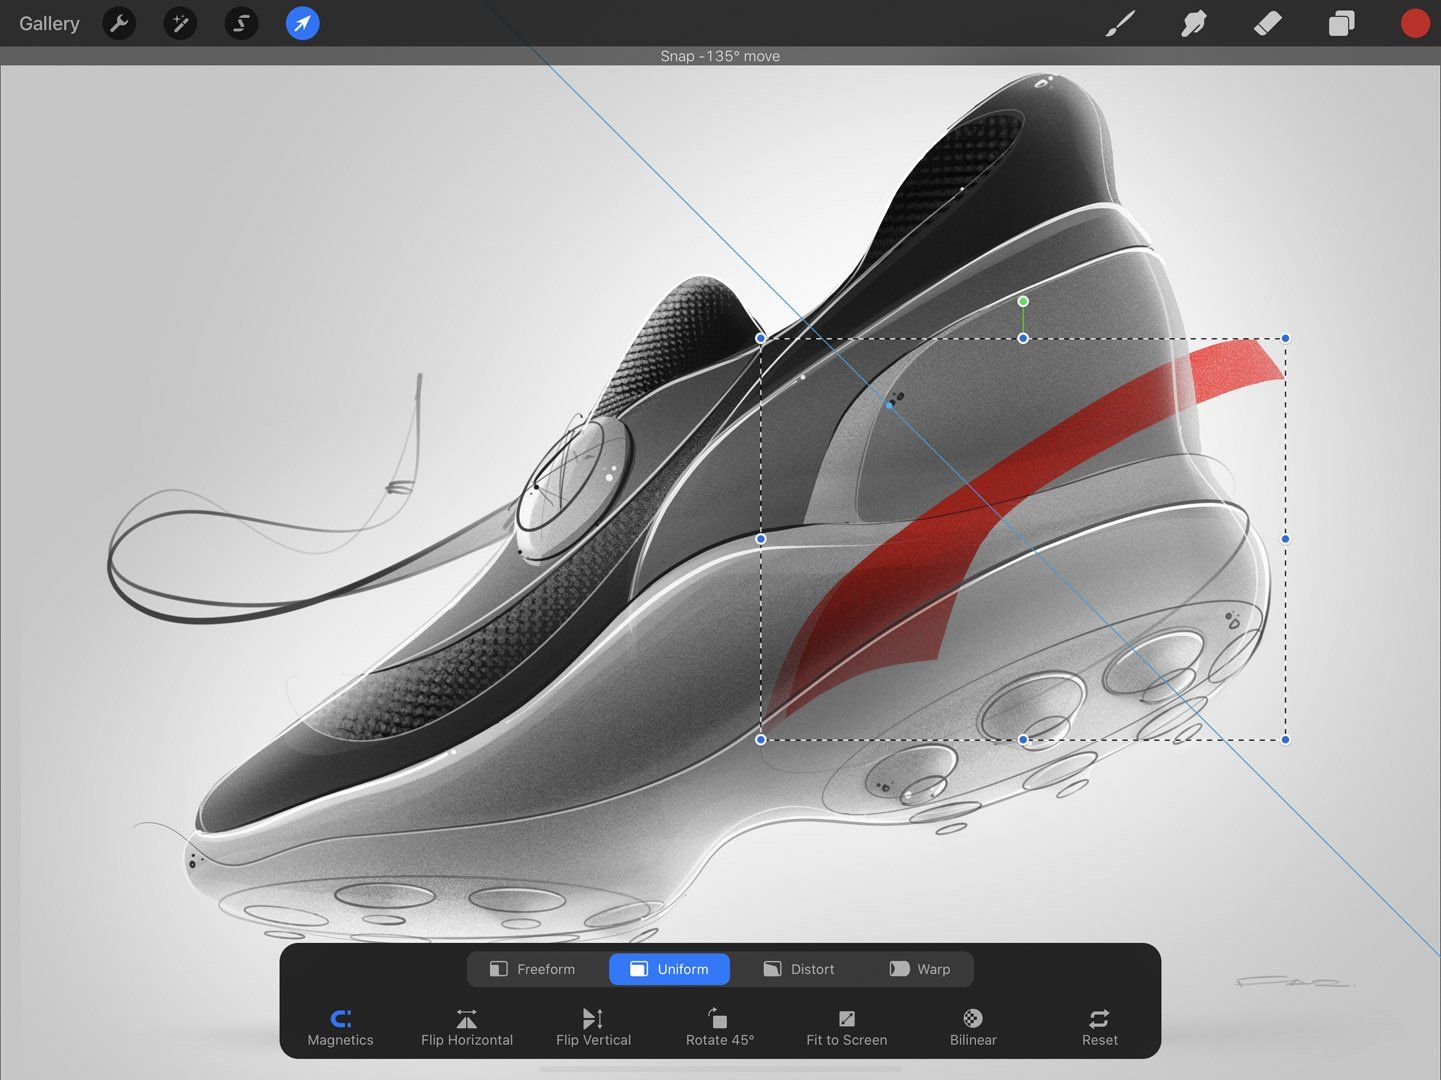Activate the Selection tool

point(241,23)
